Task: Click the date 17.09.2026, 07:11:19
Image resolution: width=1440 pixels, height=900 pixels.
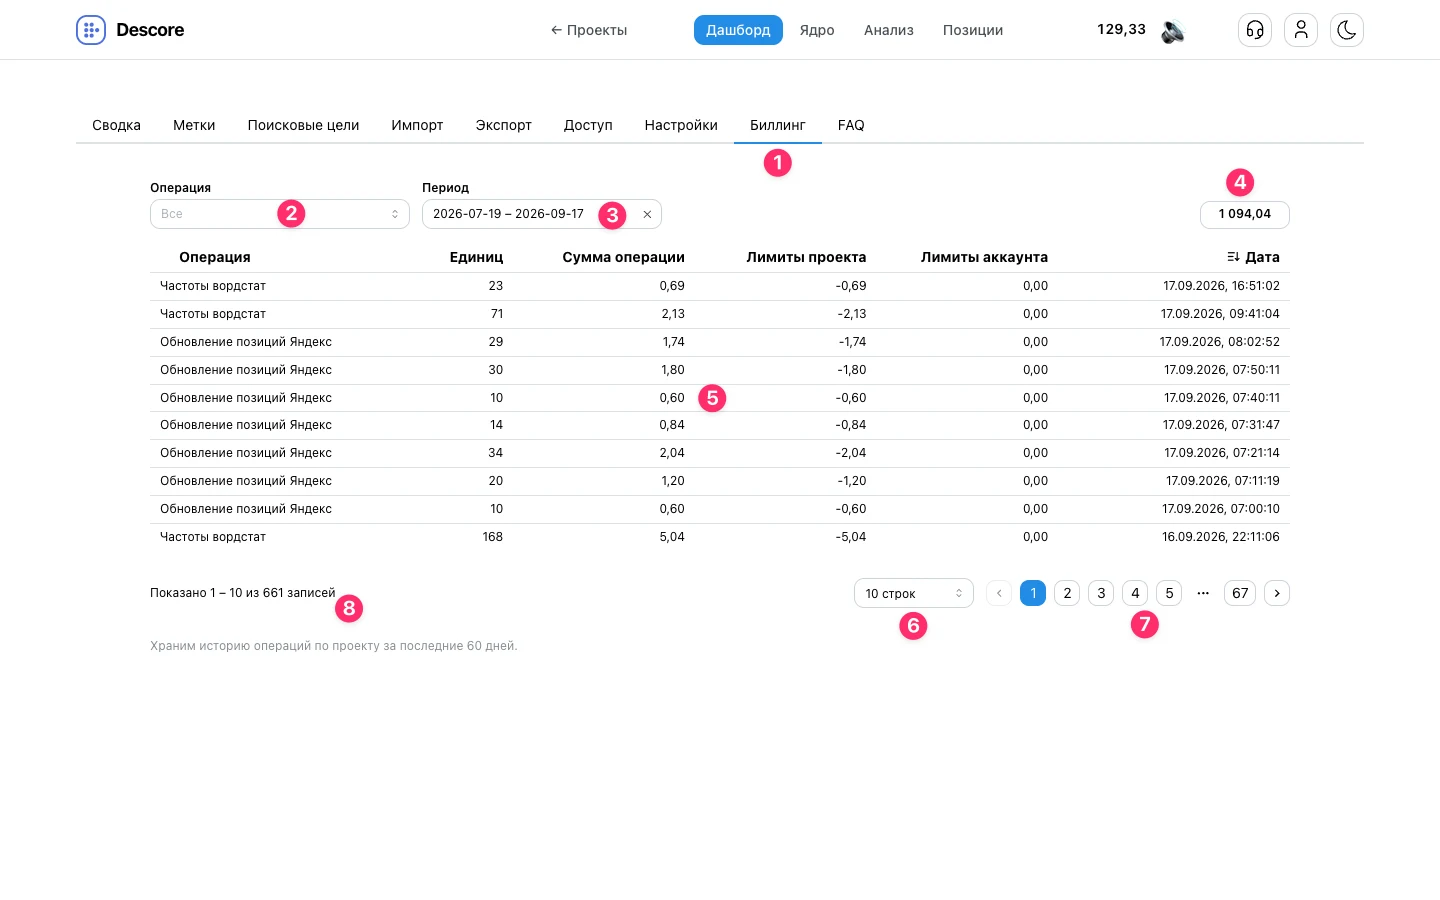Action: click(x=1222, y=481)
